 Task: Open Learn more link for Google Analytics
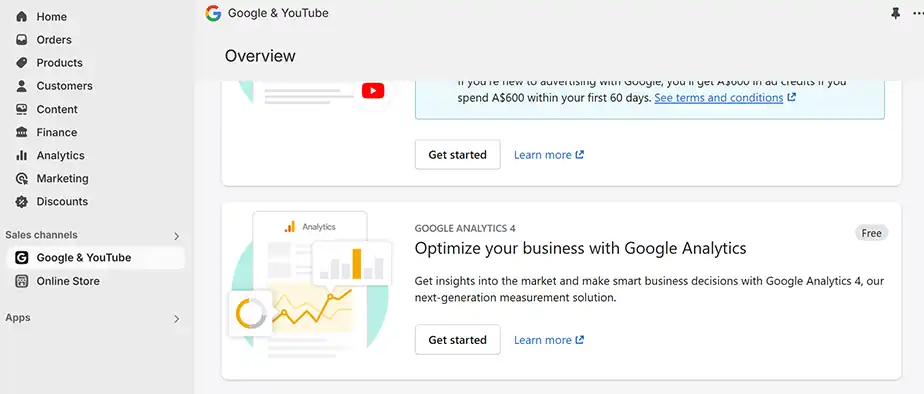pyautogui.click(x=549, y=340)
